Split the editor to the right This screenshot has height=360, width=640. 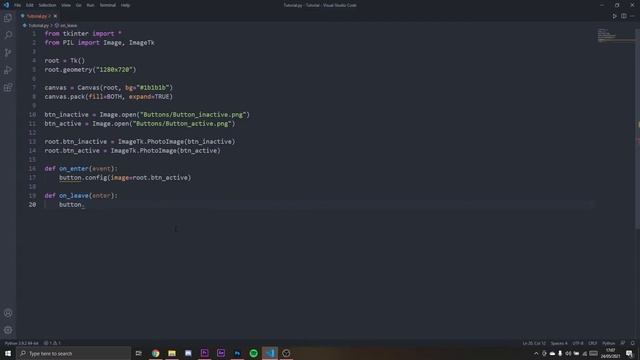pos(624,16)
